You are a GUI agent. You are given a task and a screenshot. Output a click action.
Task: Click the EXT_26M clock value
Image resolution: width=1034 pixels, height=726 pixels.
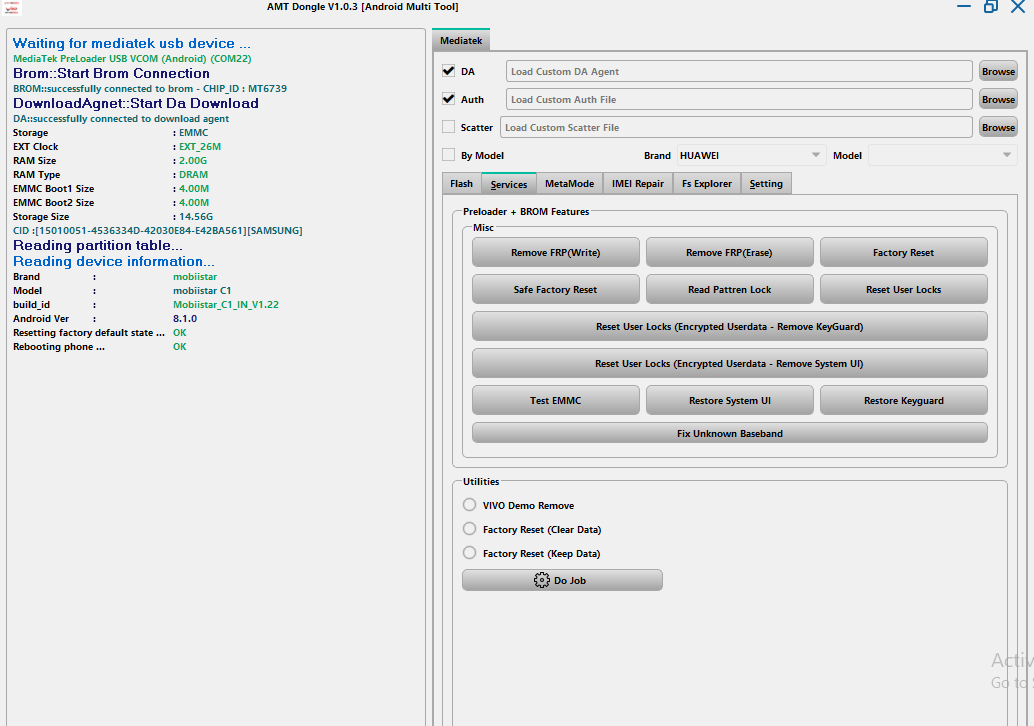pyautogui.click(x=200, y=146)
